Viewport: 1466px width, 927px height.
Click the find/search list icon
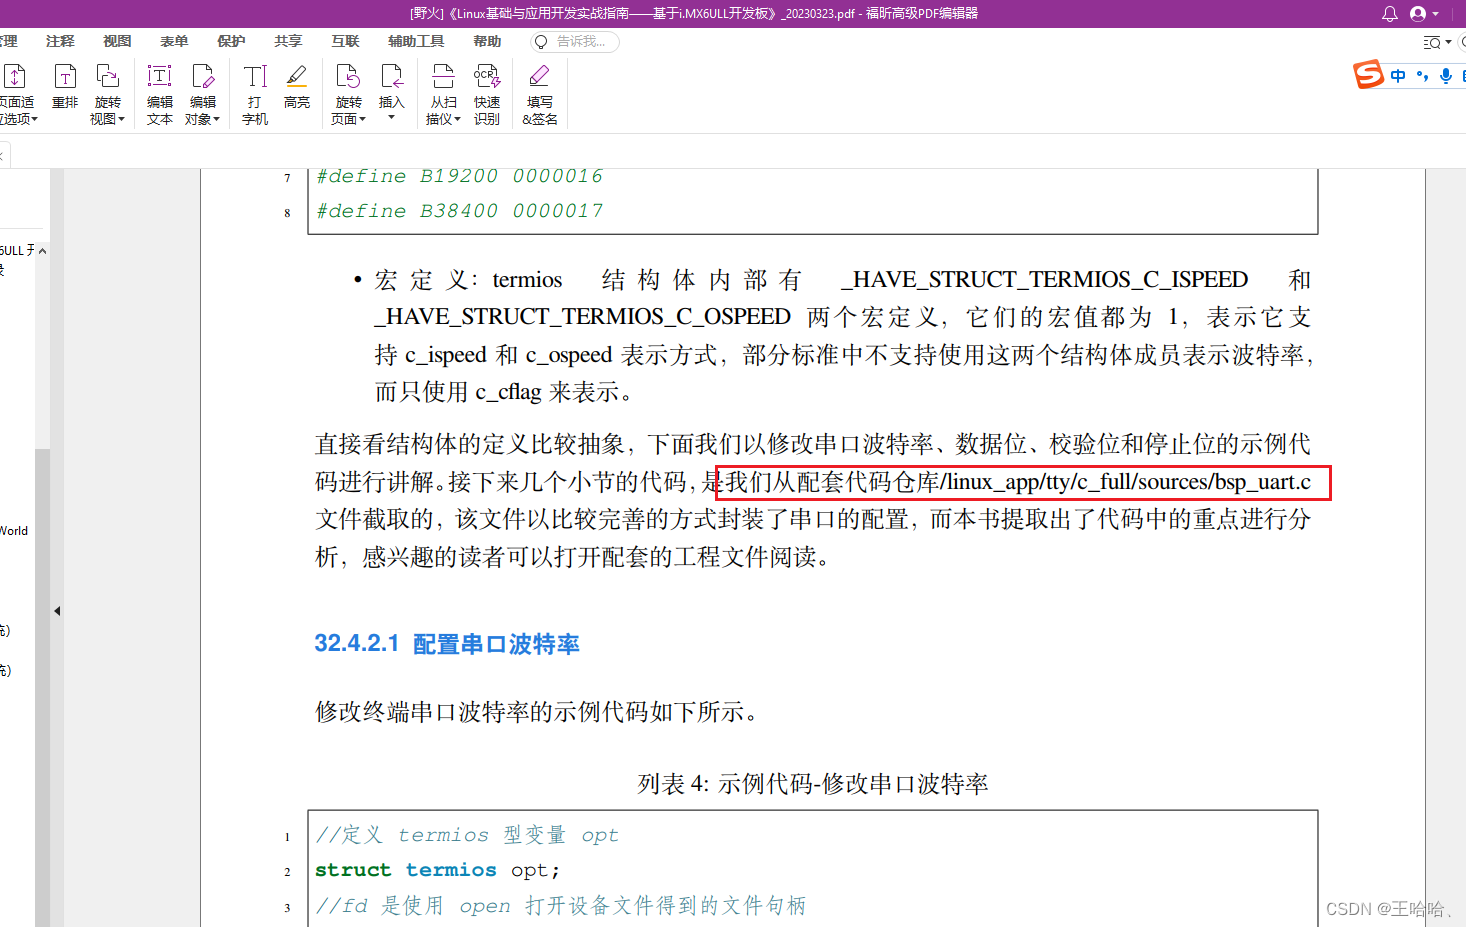pyautogui.click(x=1432, y=42)
